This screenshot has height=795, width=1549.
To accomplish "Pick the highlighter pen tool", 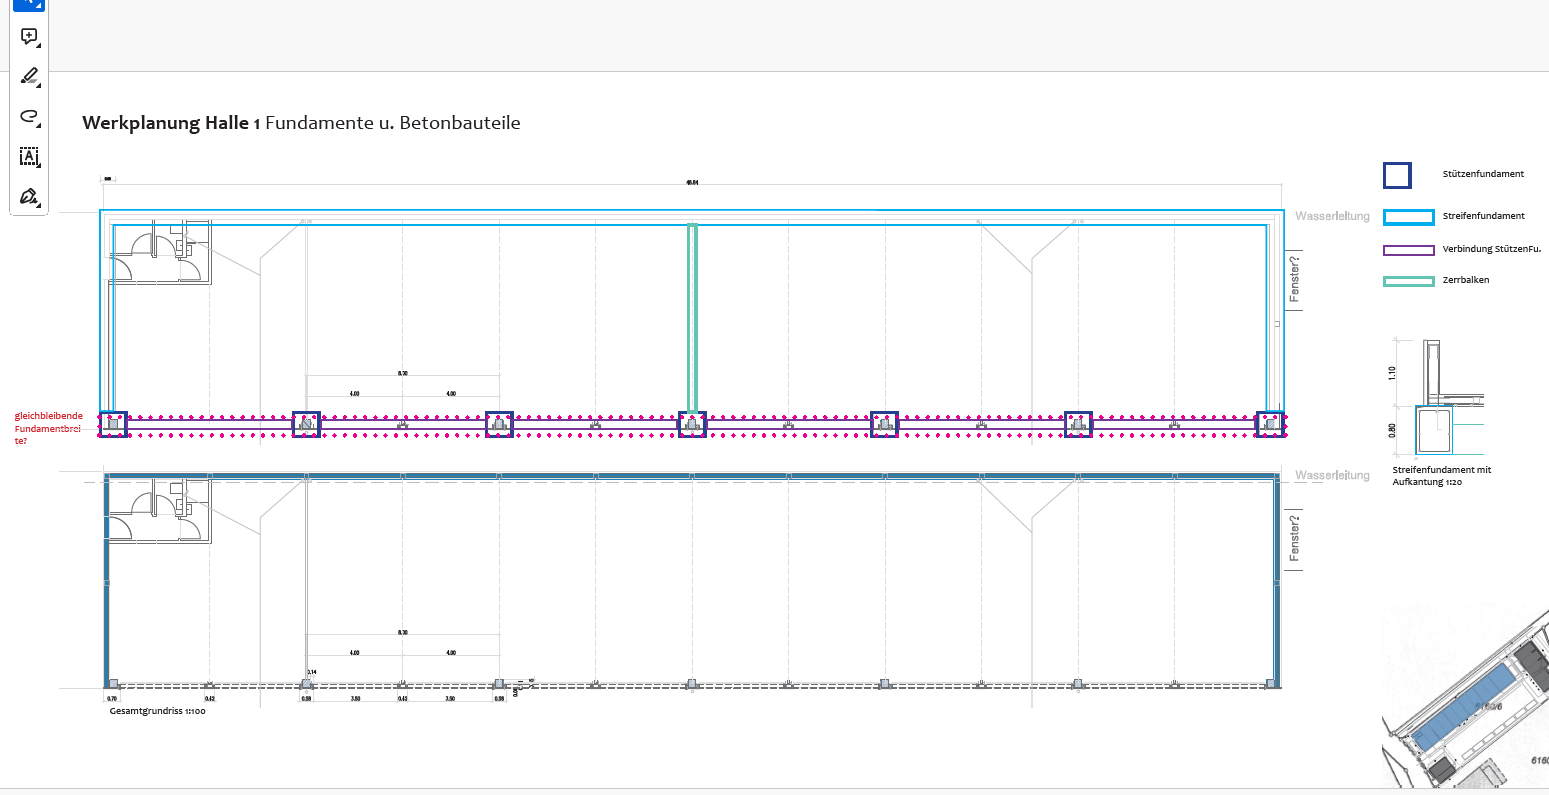I will click(x=29, y=76).
